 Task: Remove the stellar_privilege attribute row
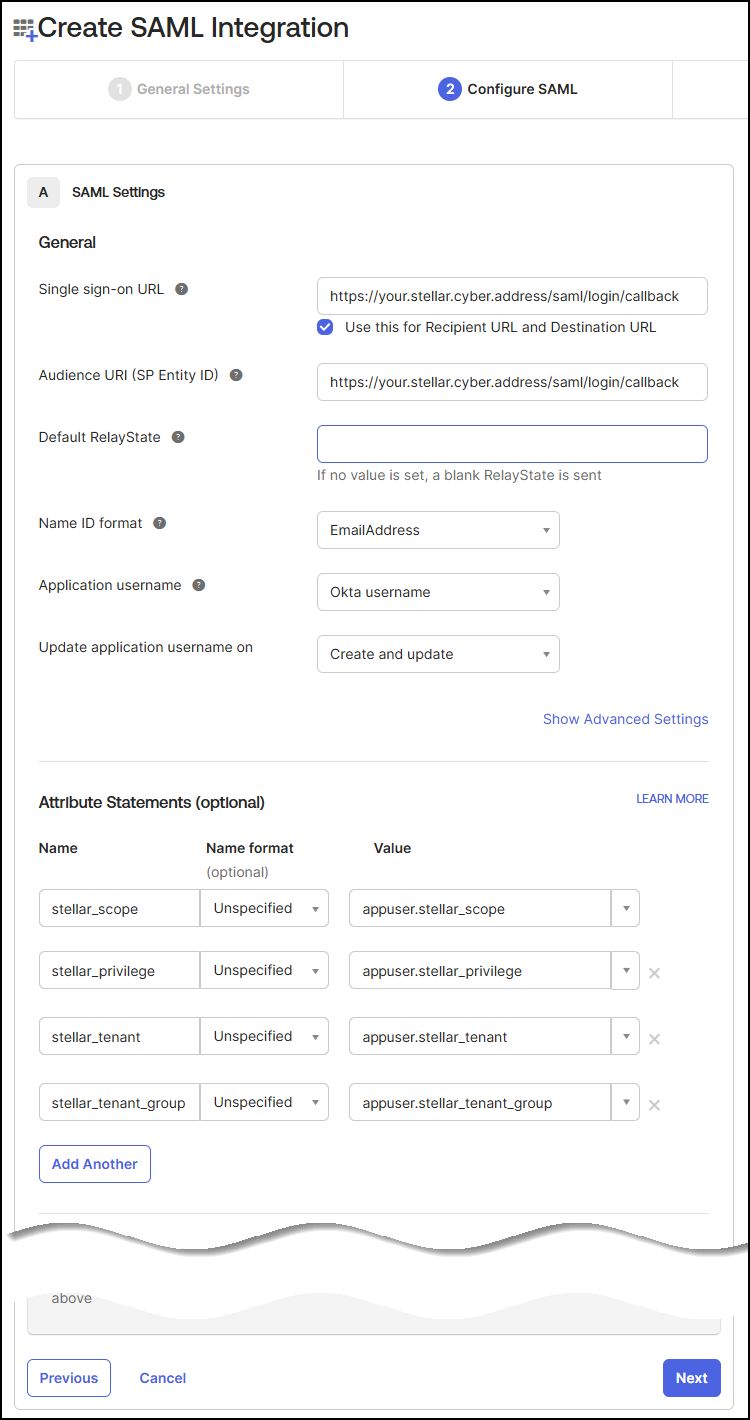point(654,973)
